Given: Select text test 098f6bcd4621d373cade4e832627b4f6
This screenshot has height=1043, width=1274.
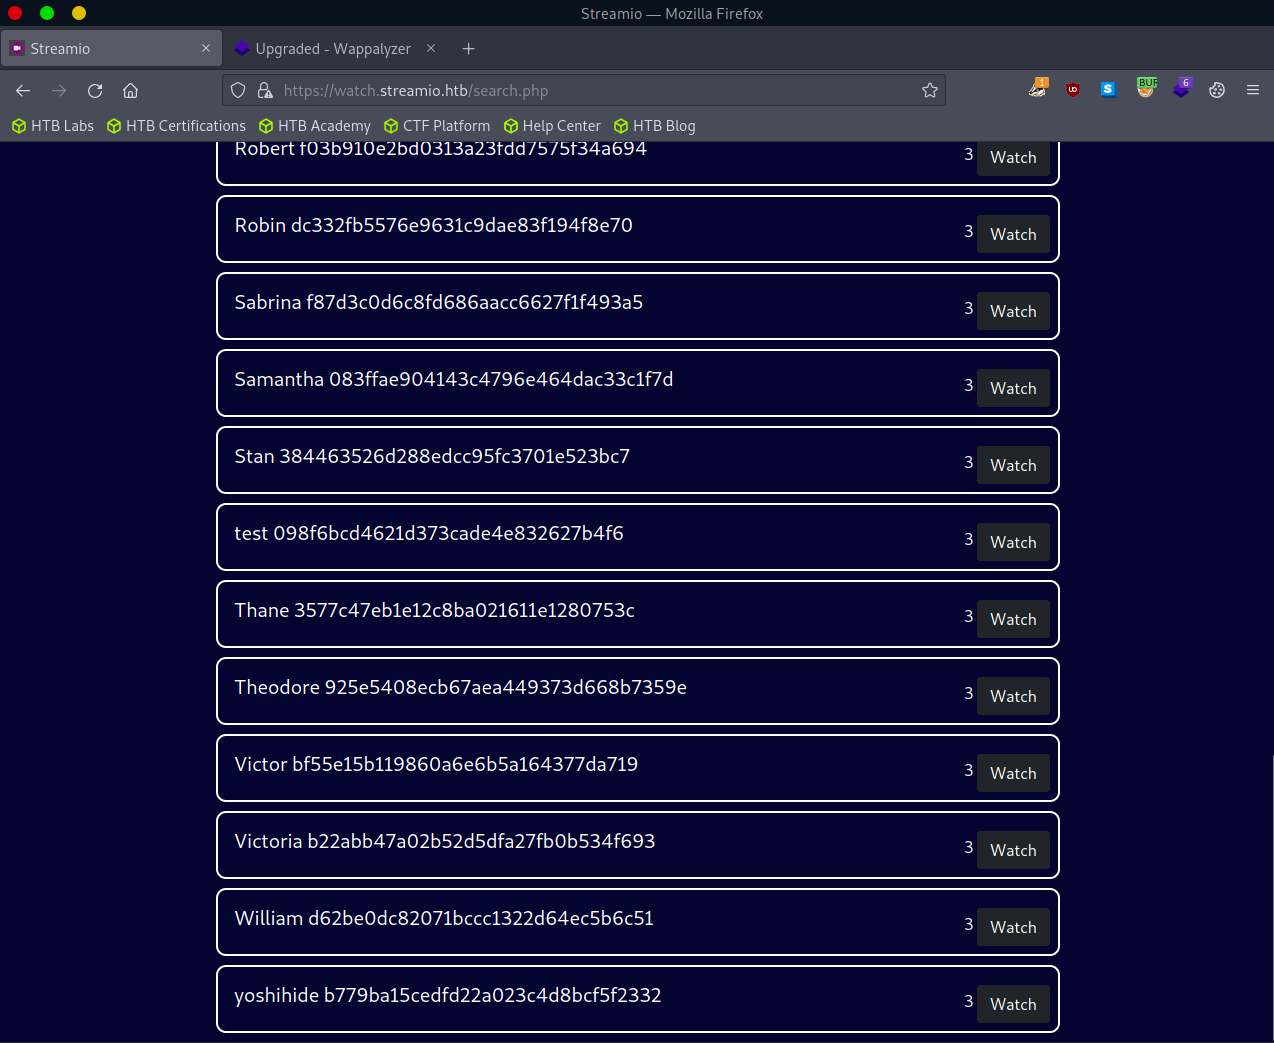Looking at the screenshot, I should (x=429, y=533).
